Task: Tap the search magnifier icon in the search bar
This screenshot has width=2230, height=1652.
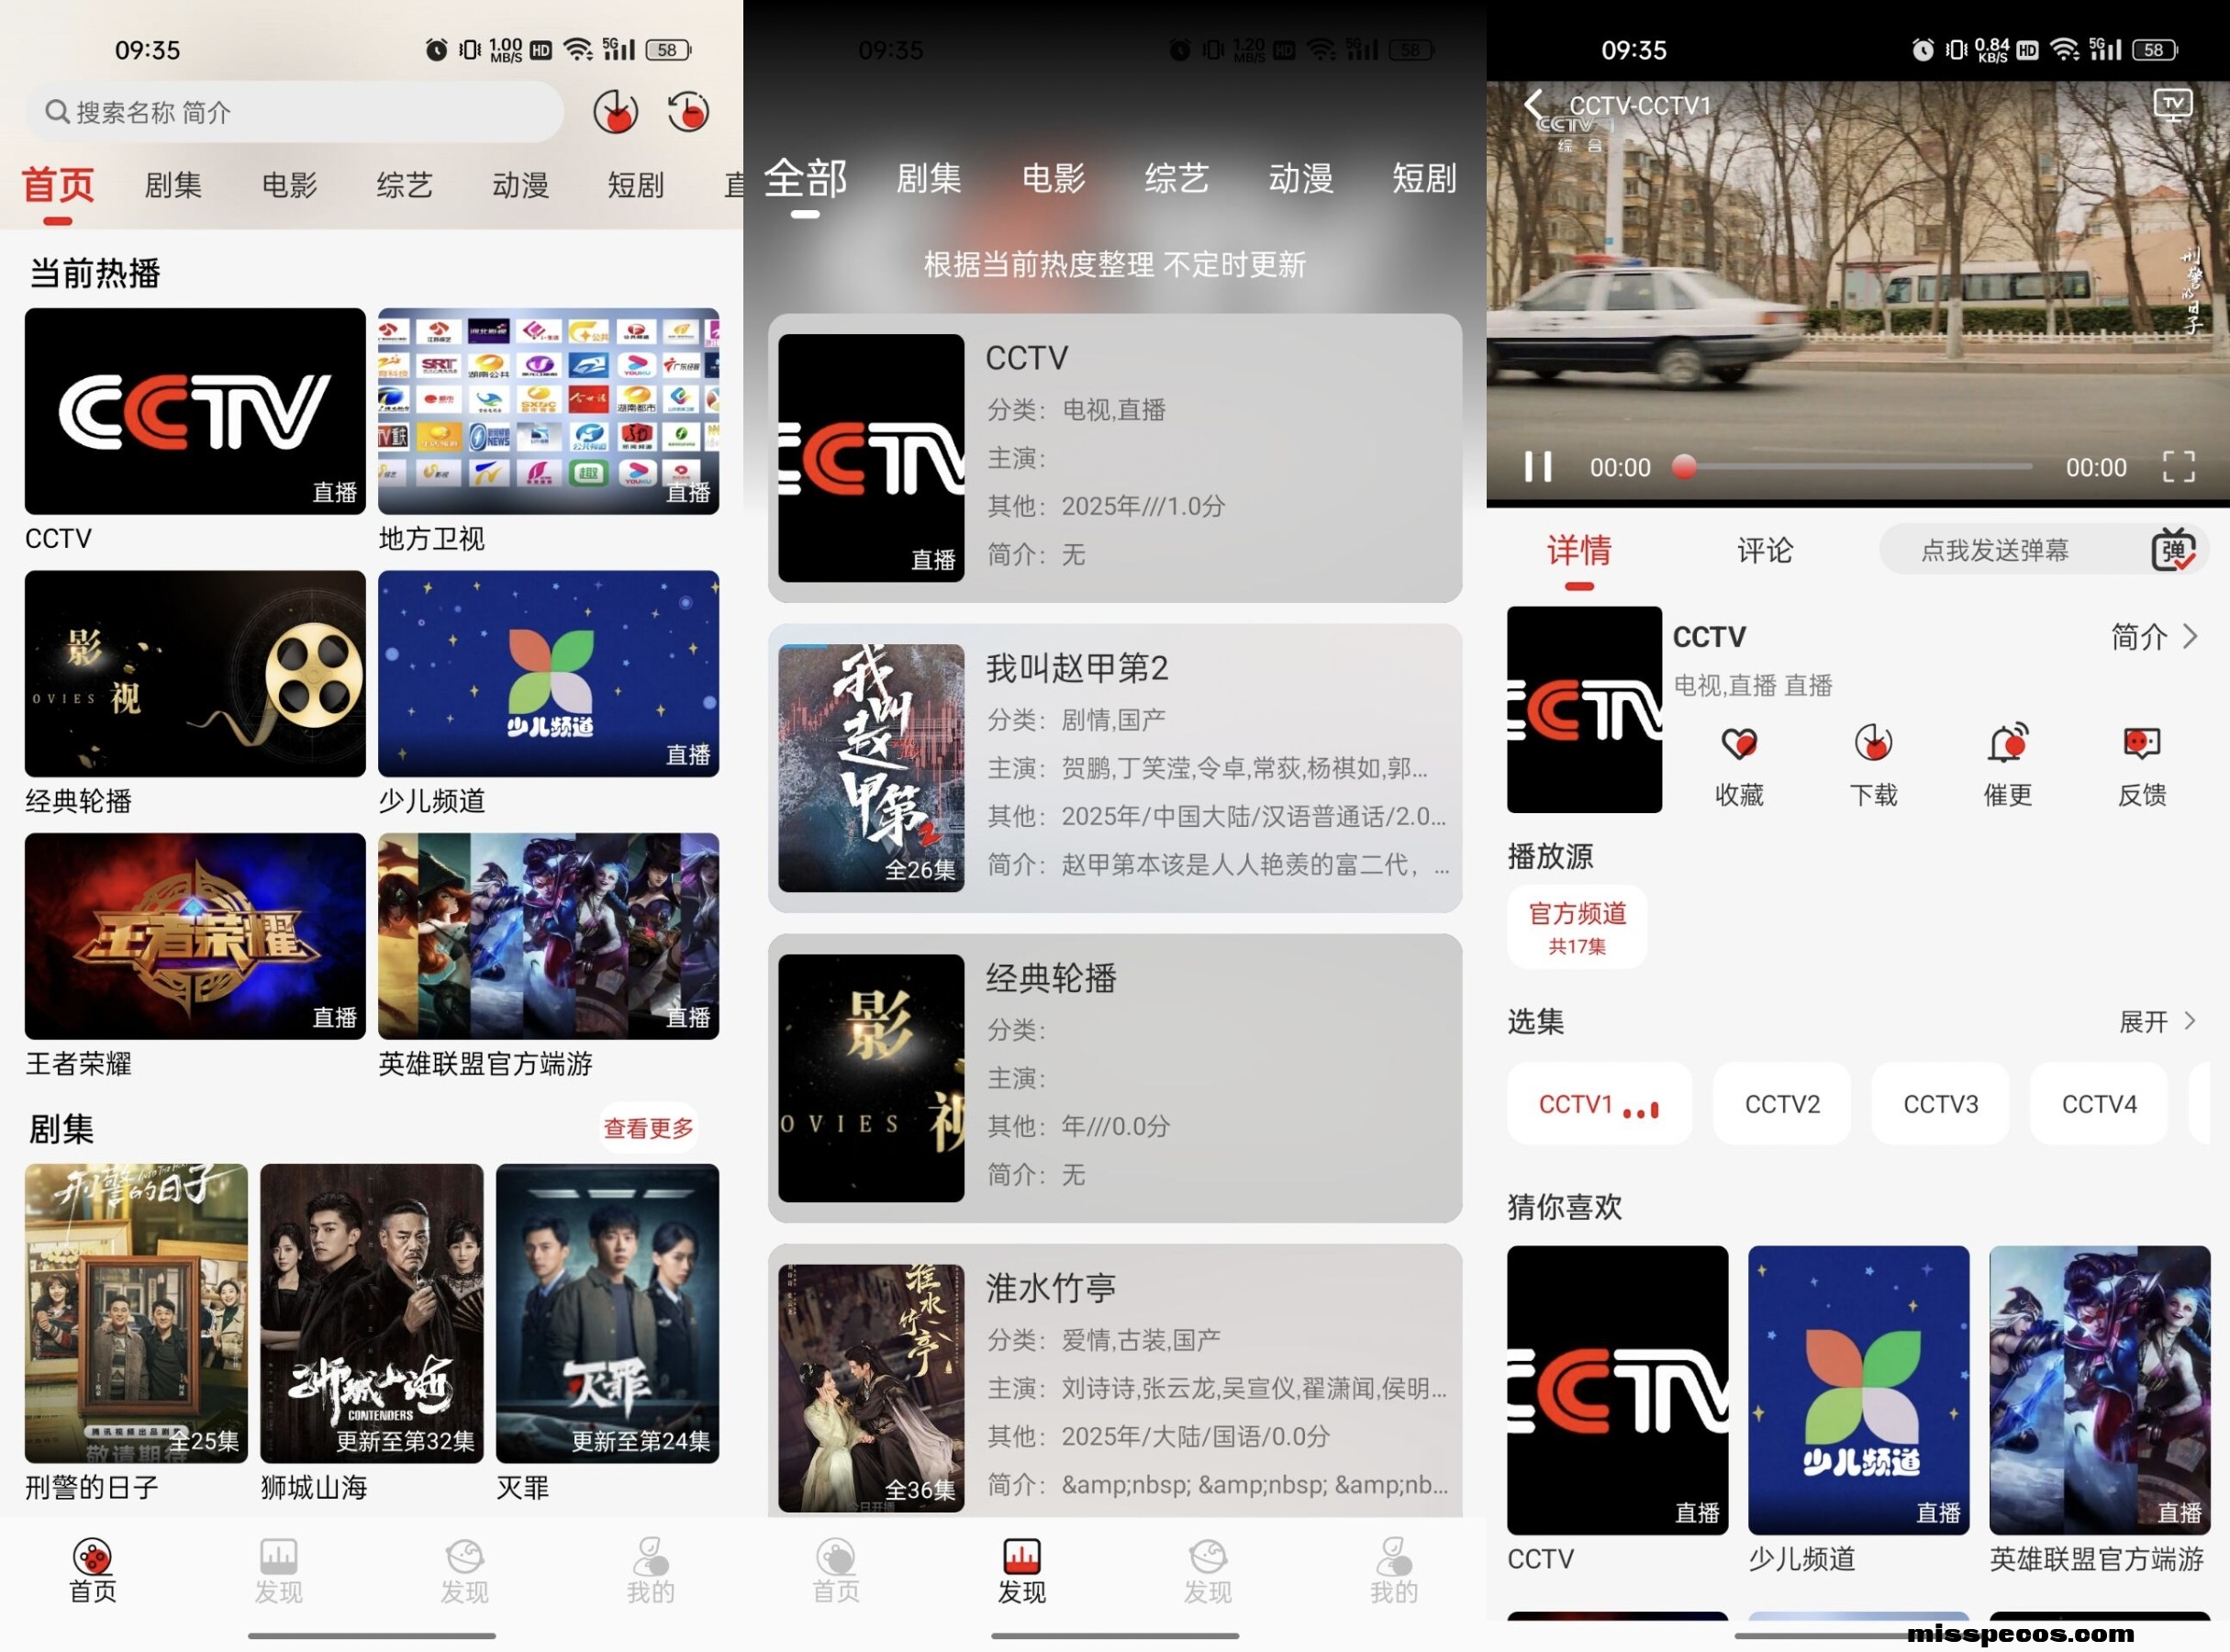Action: (57, 112)
